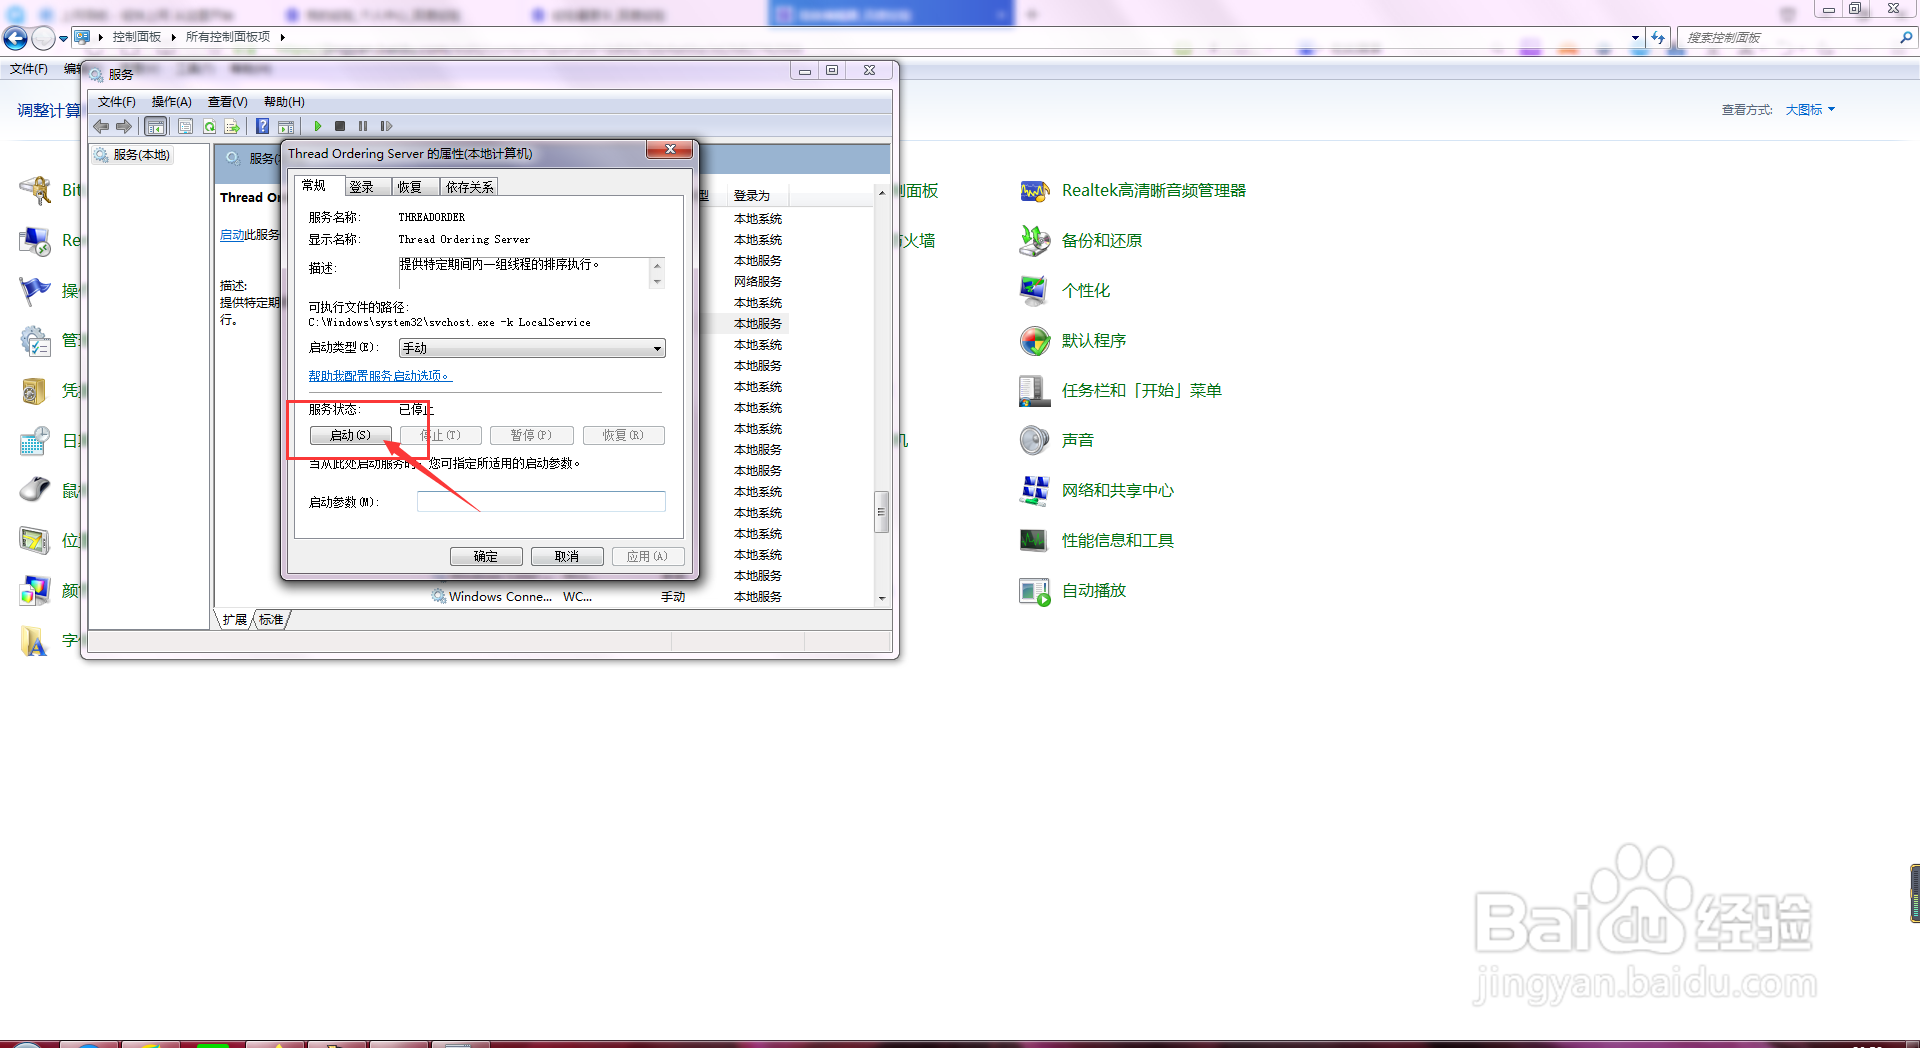Open 网络和共享中心 icon

click(x=1034, y=491)
